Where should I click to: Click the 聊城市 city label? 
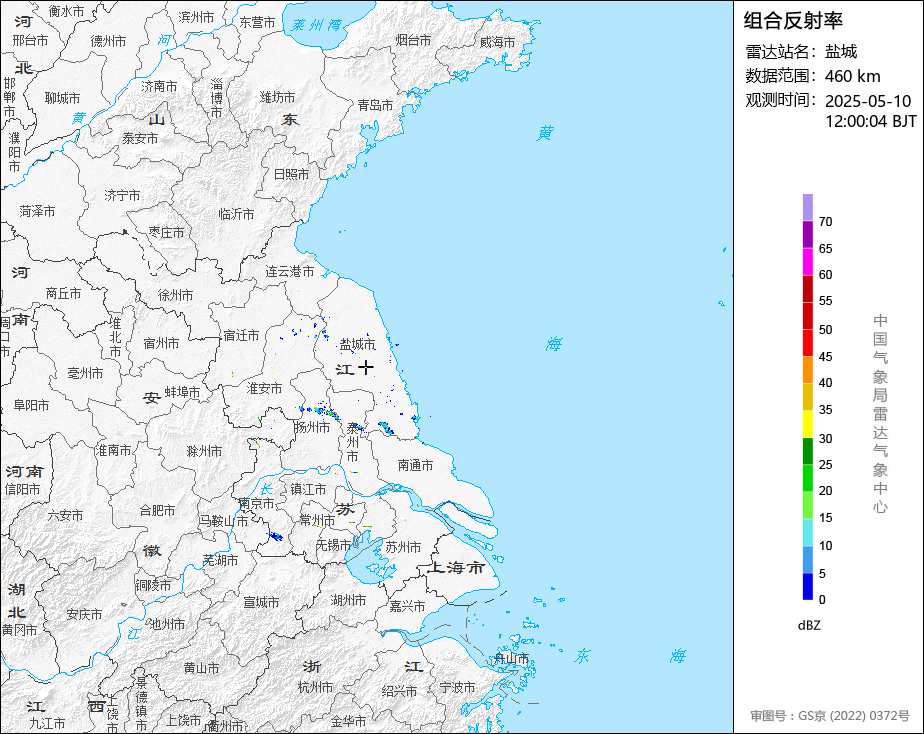click(62, 98)
